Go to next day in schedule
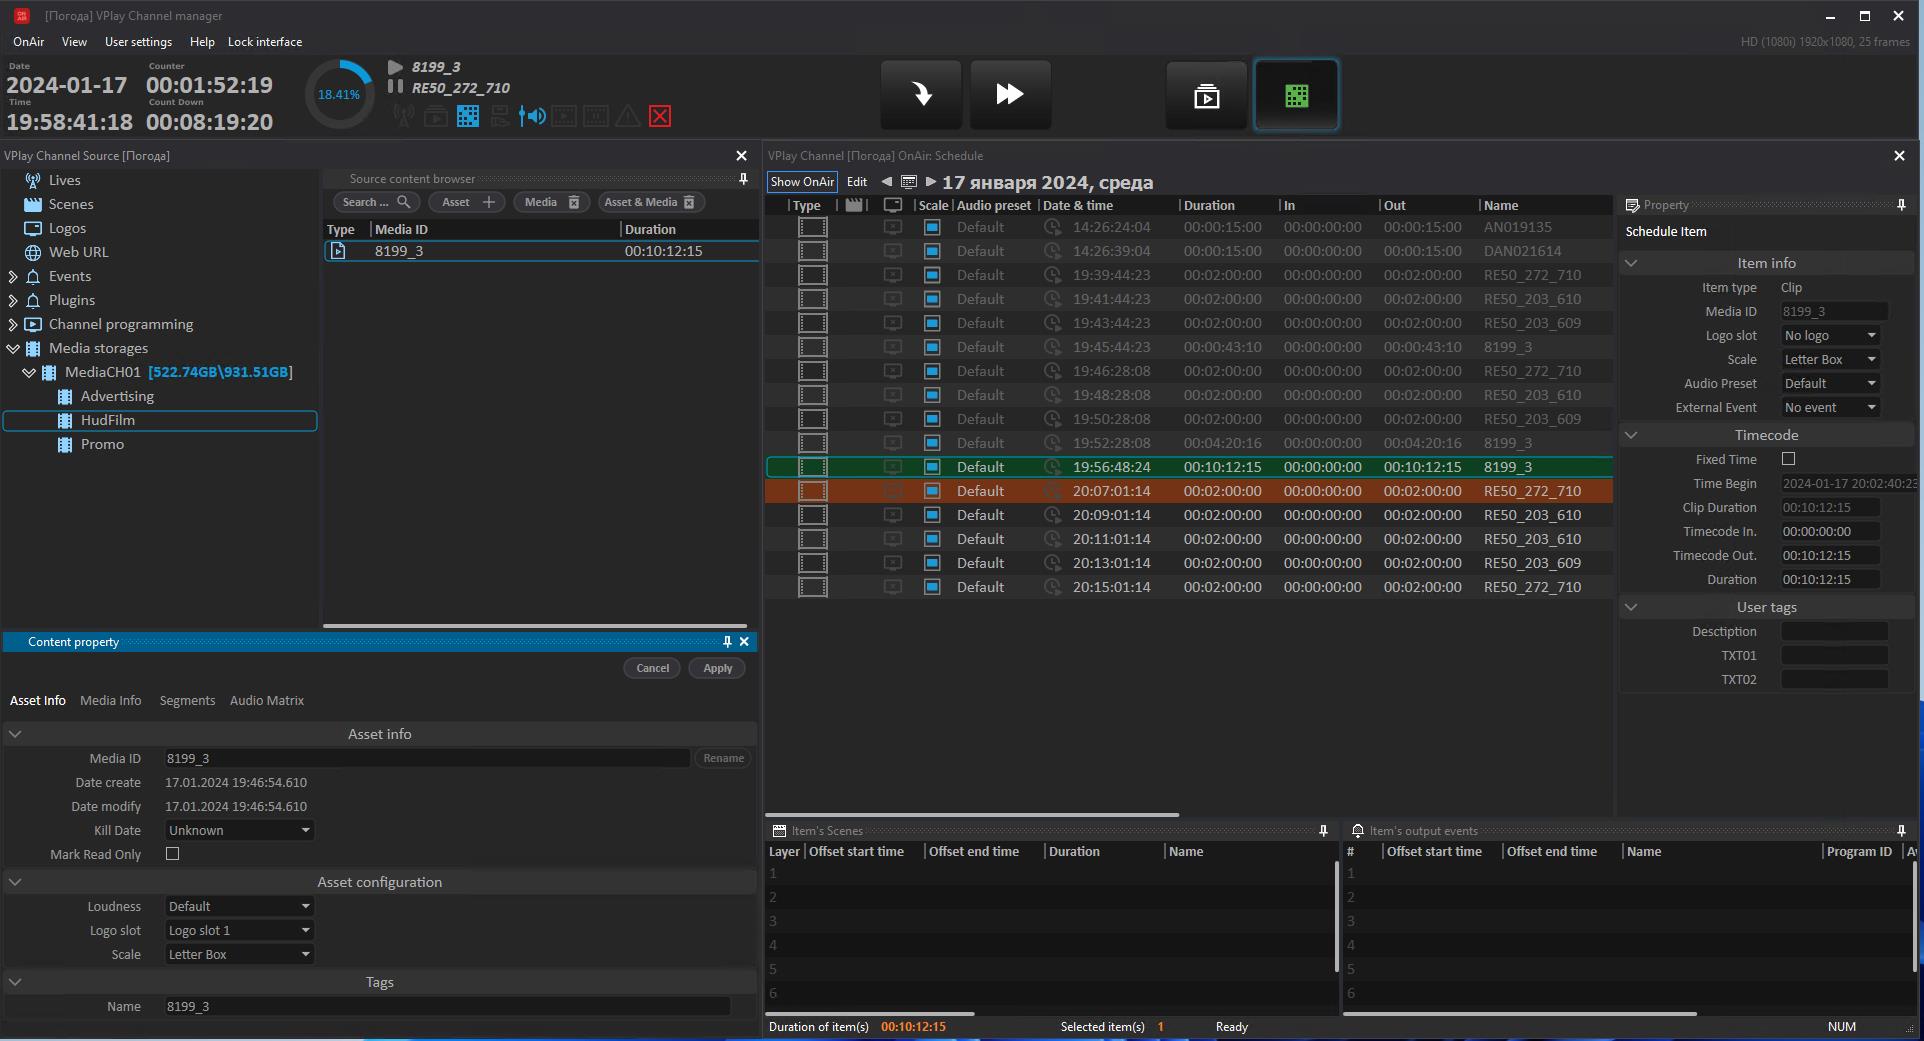1924x1041 pixels. [931, 182]
